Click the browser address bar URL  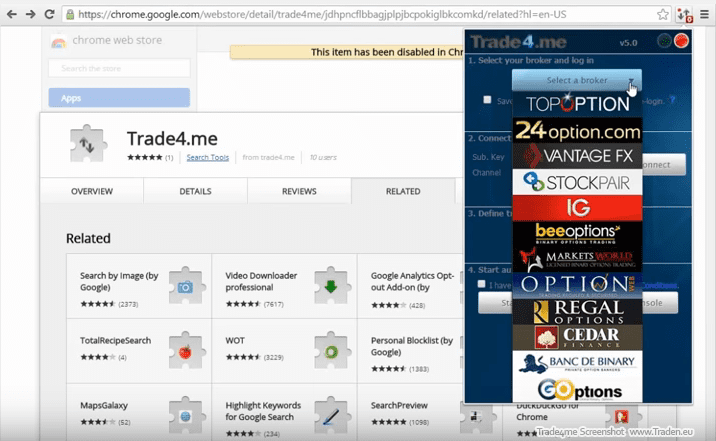(x=322, y=15)
